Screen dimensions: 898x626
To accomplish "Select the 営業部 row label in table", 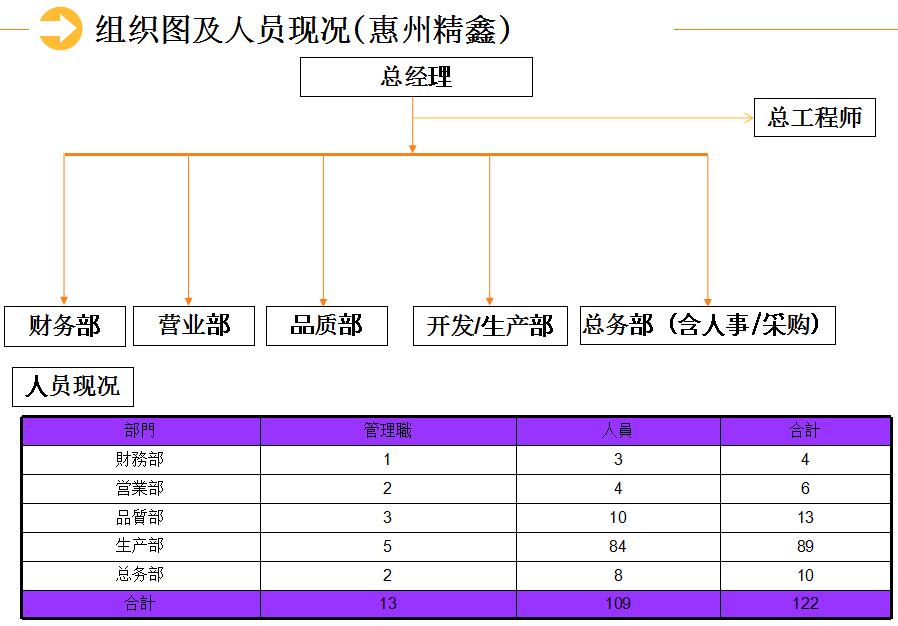I will (140, 489).
